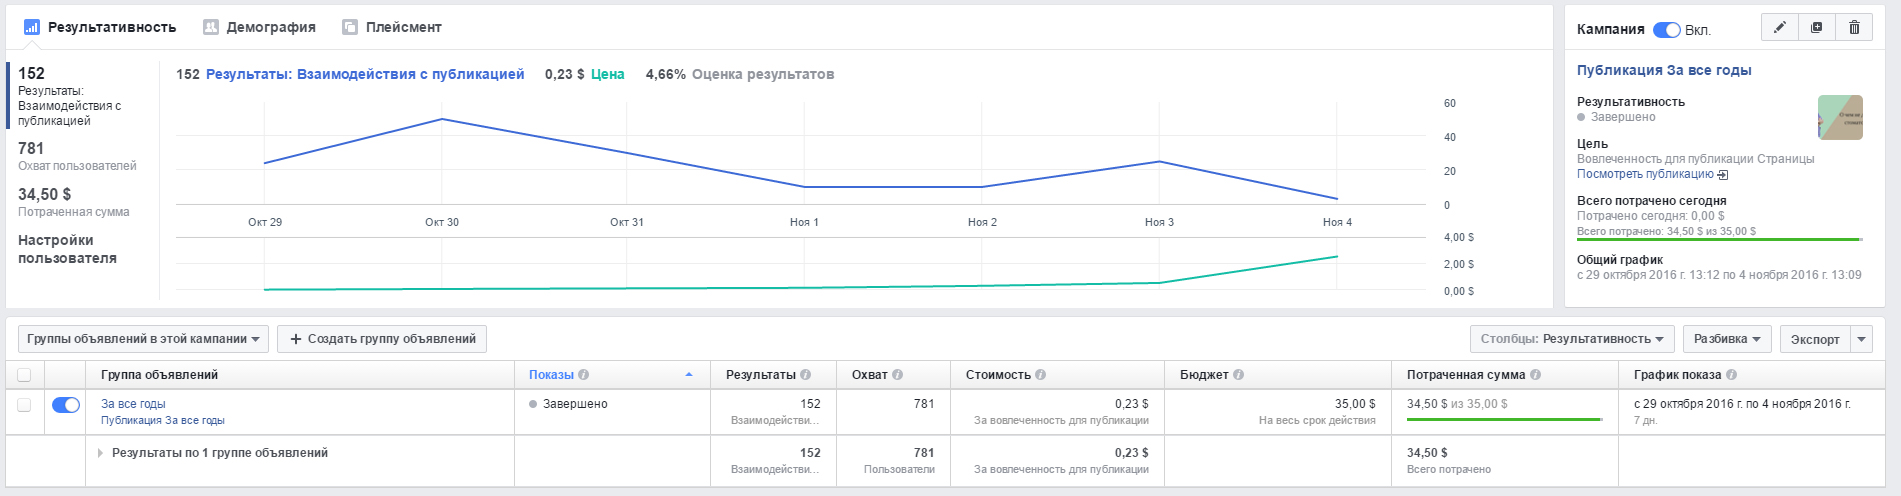Click the publication thumbnail image
1901x496 pixels.
(1840, 117)
